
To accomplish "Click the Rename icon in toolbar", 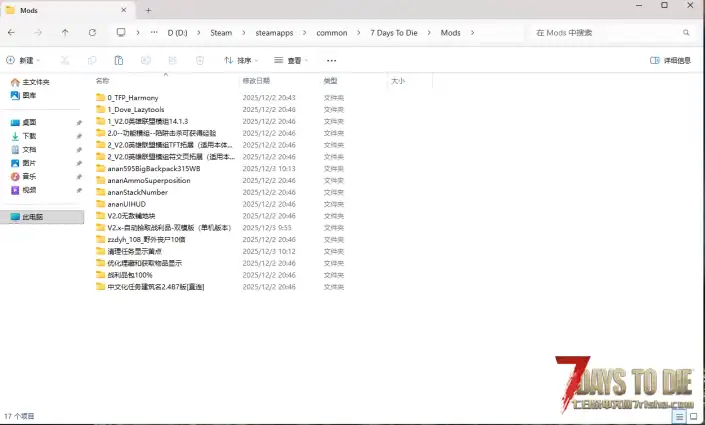I will (x=146, y=60).
